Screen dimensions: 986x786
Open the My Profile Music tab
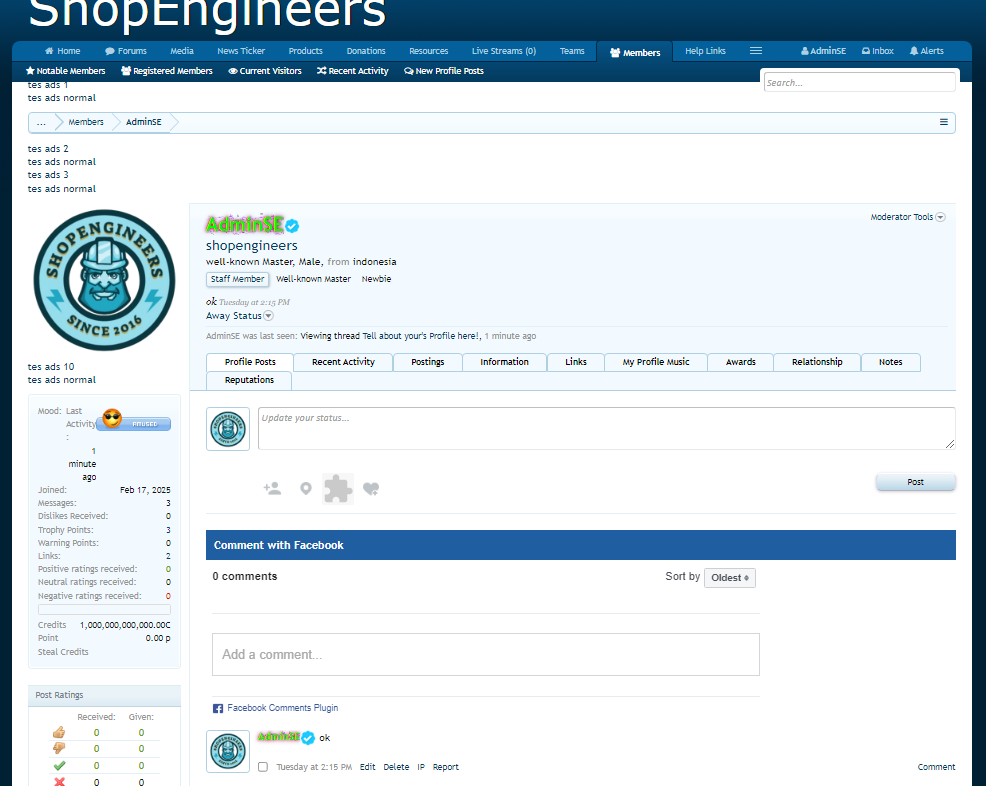[656, 362]
